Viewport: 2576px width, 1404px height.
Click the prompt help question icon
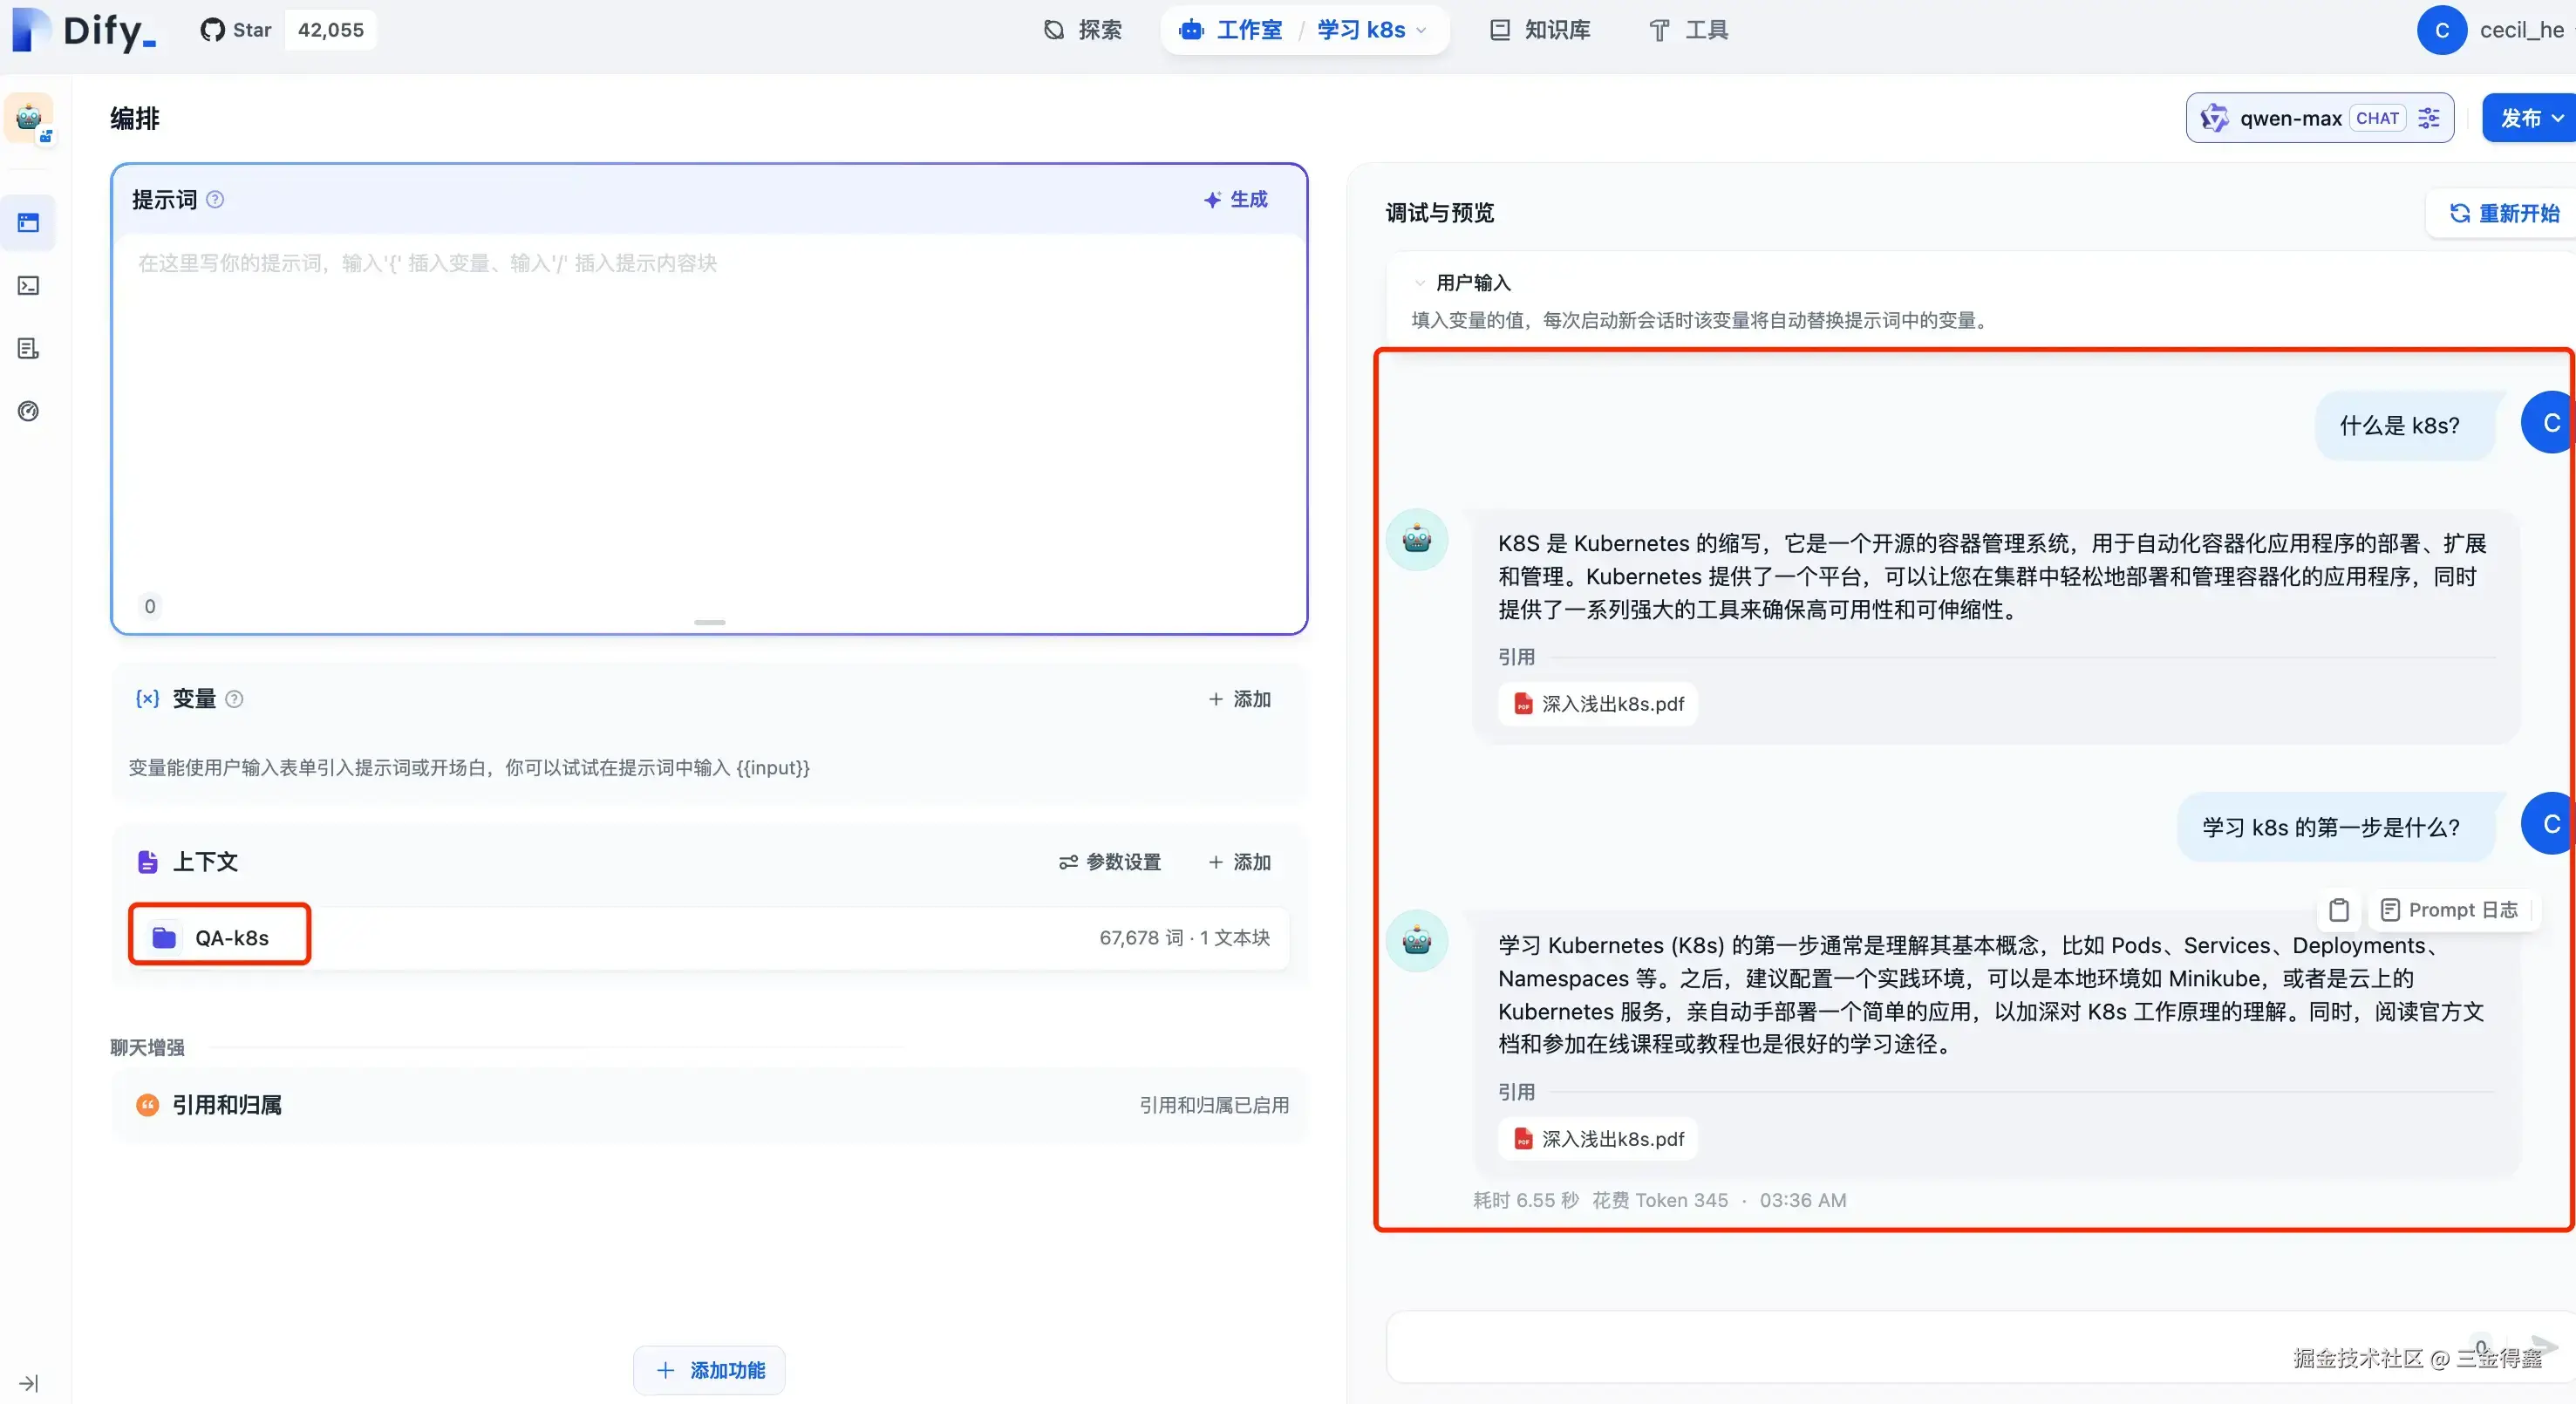click(x=215, y=200)
